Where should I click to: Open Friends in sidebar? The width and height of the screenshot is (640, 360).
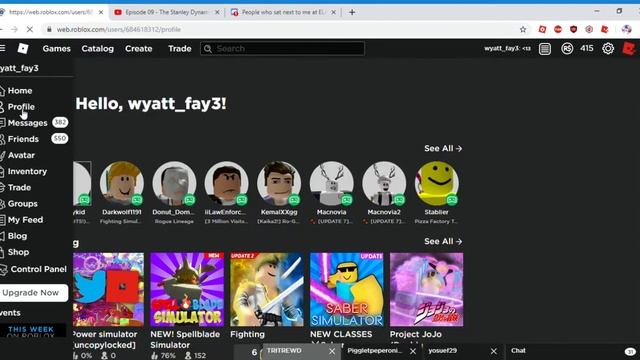pos(23,139)
